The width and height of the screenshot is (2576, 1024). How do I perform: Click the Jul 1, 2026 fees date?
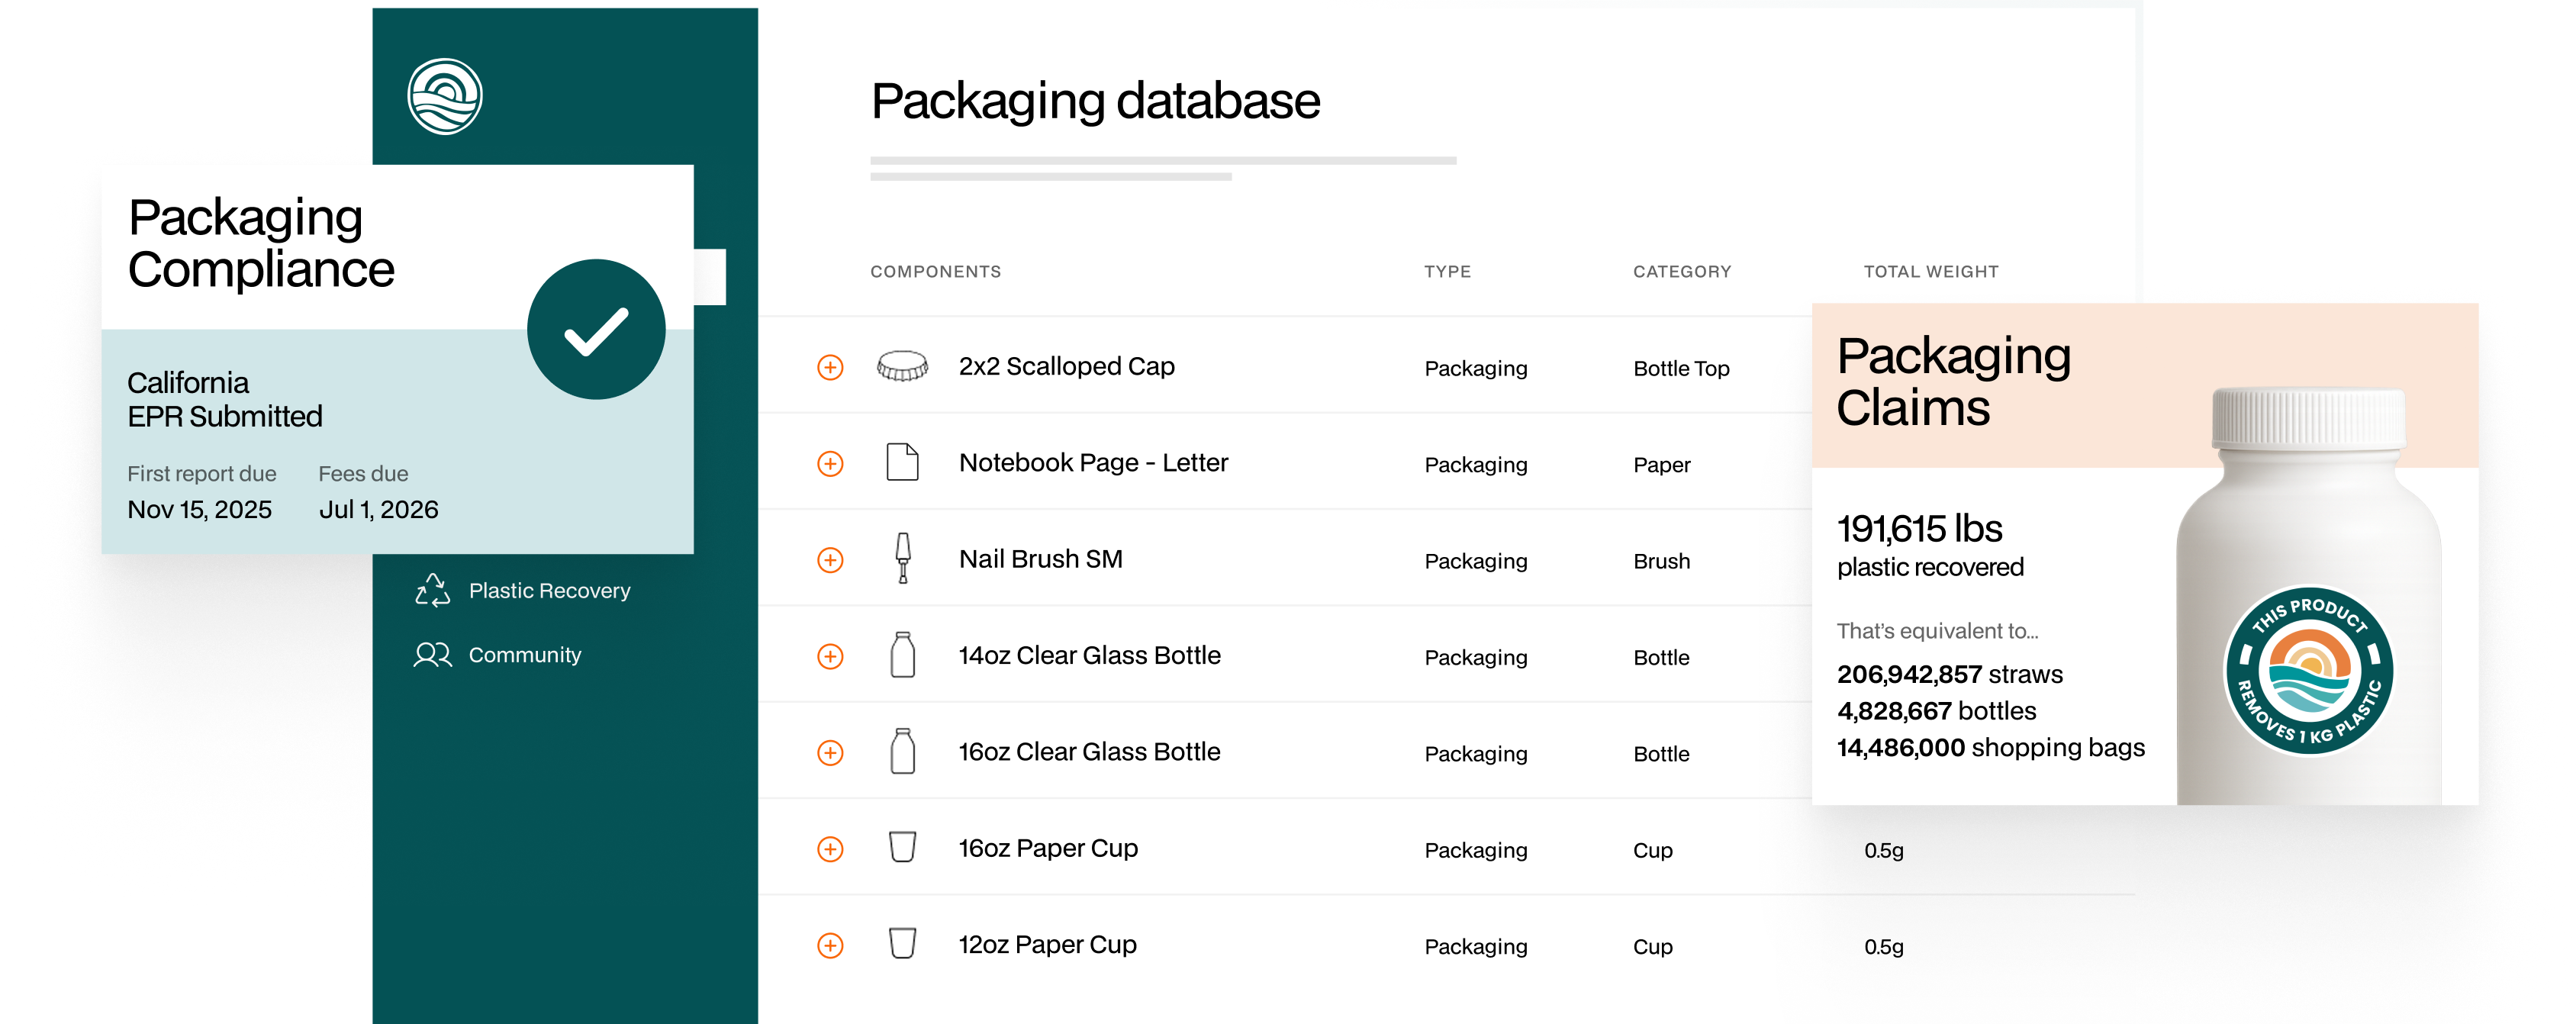[378, 509]
